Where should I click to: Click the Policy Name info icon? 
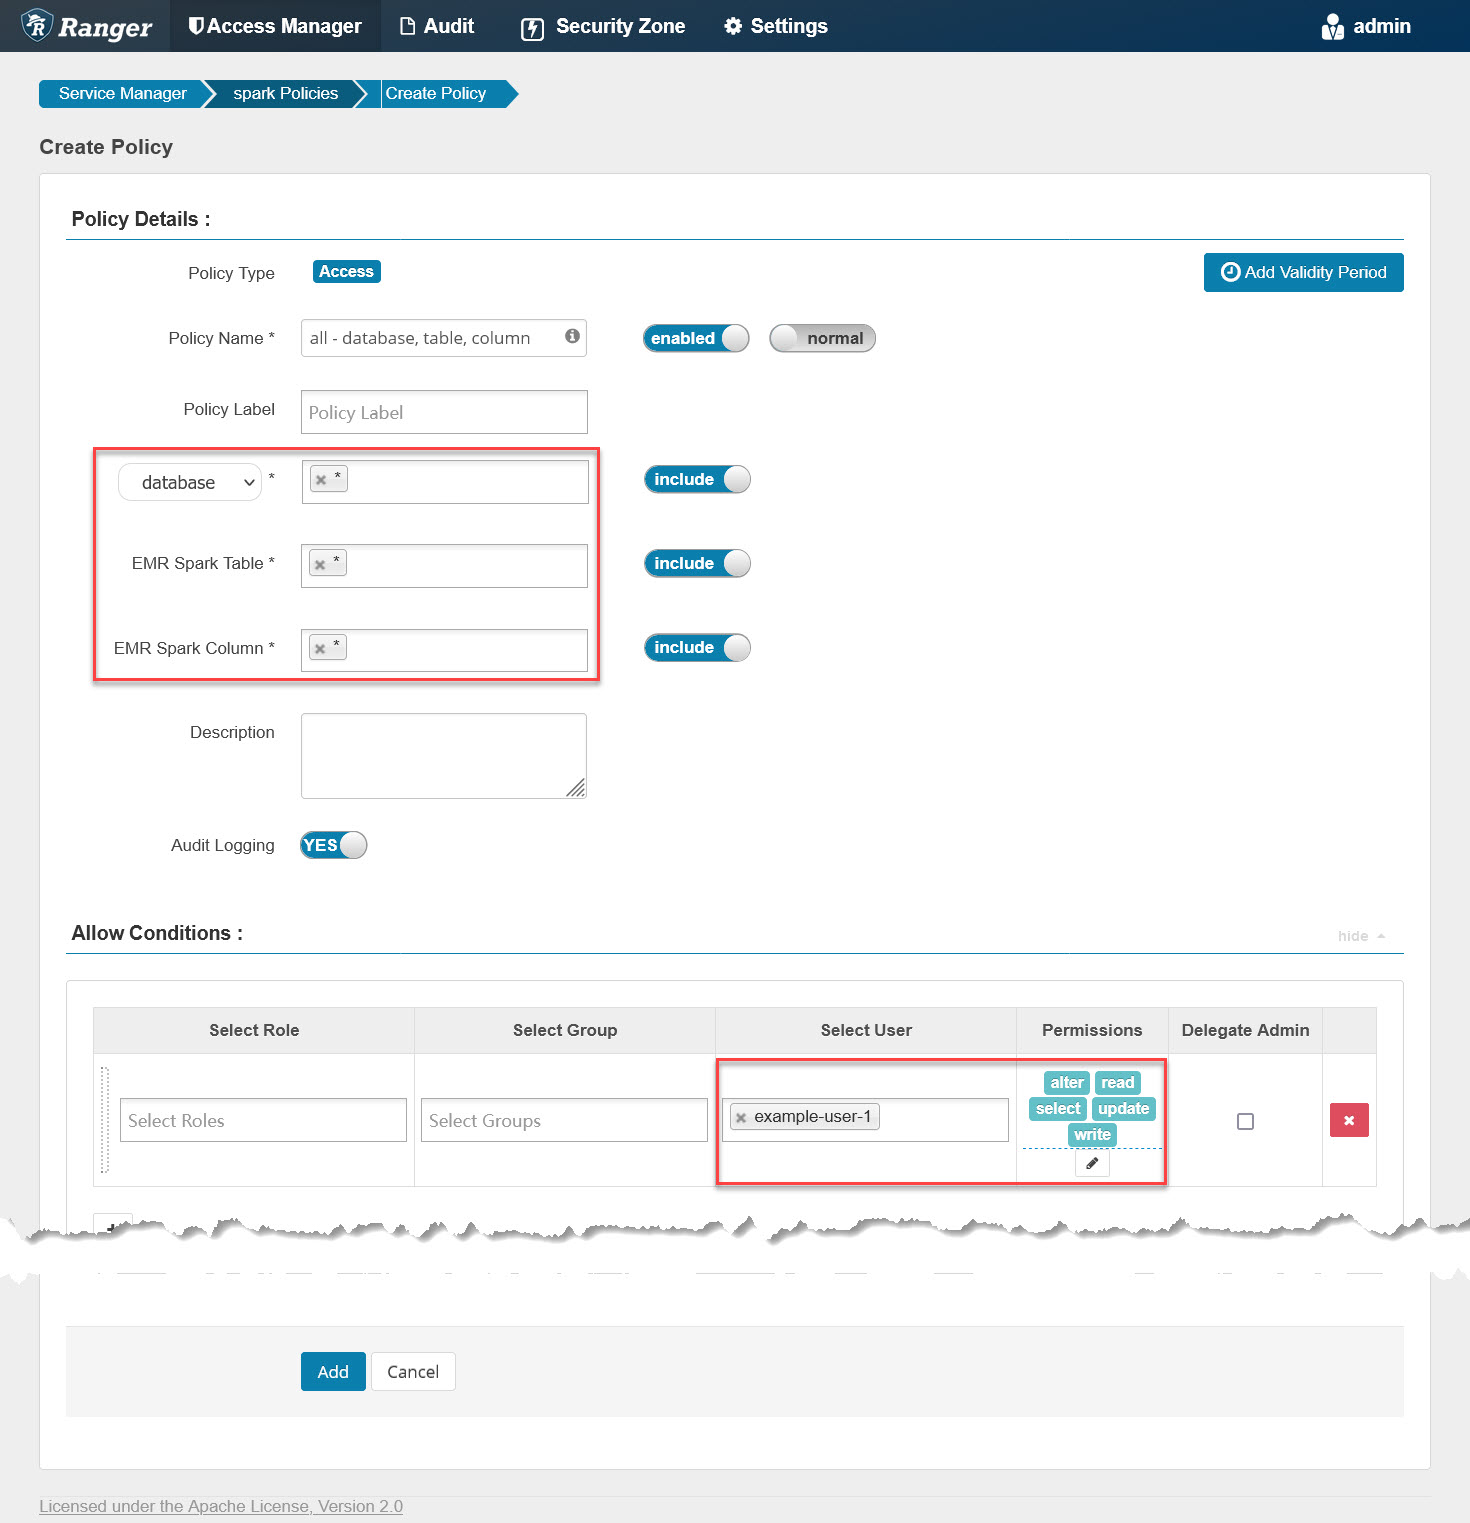pos(572,336)
